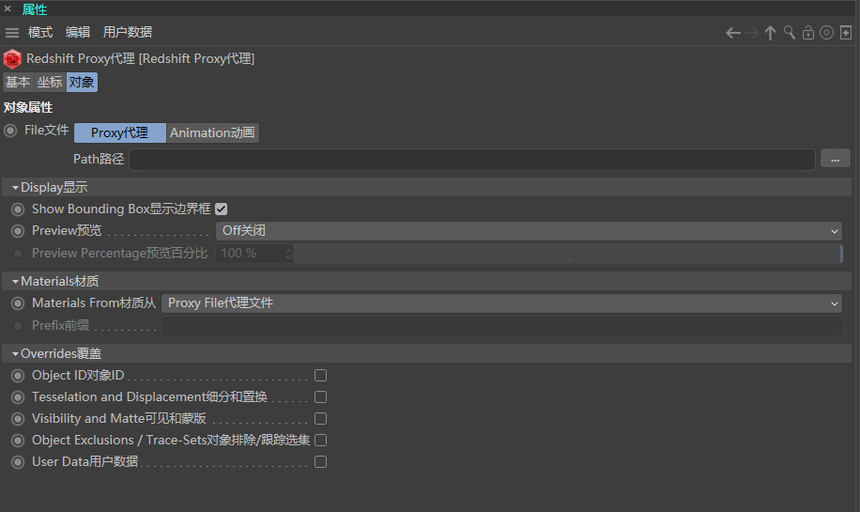
Task: Enable Tesselation and Displacement override checkbox
Action: (x=321, y=397)
